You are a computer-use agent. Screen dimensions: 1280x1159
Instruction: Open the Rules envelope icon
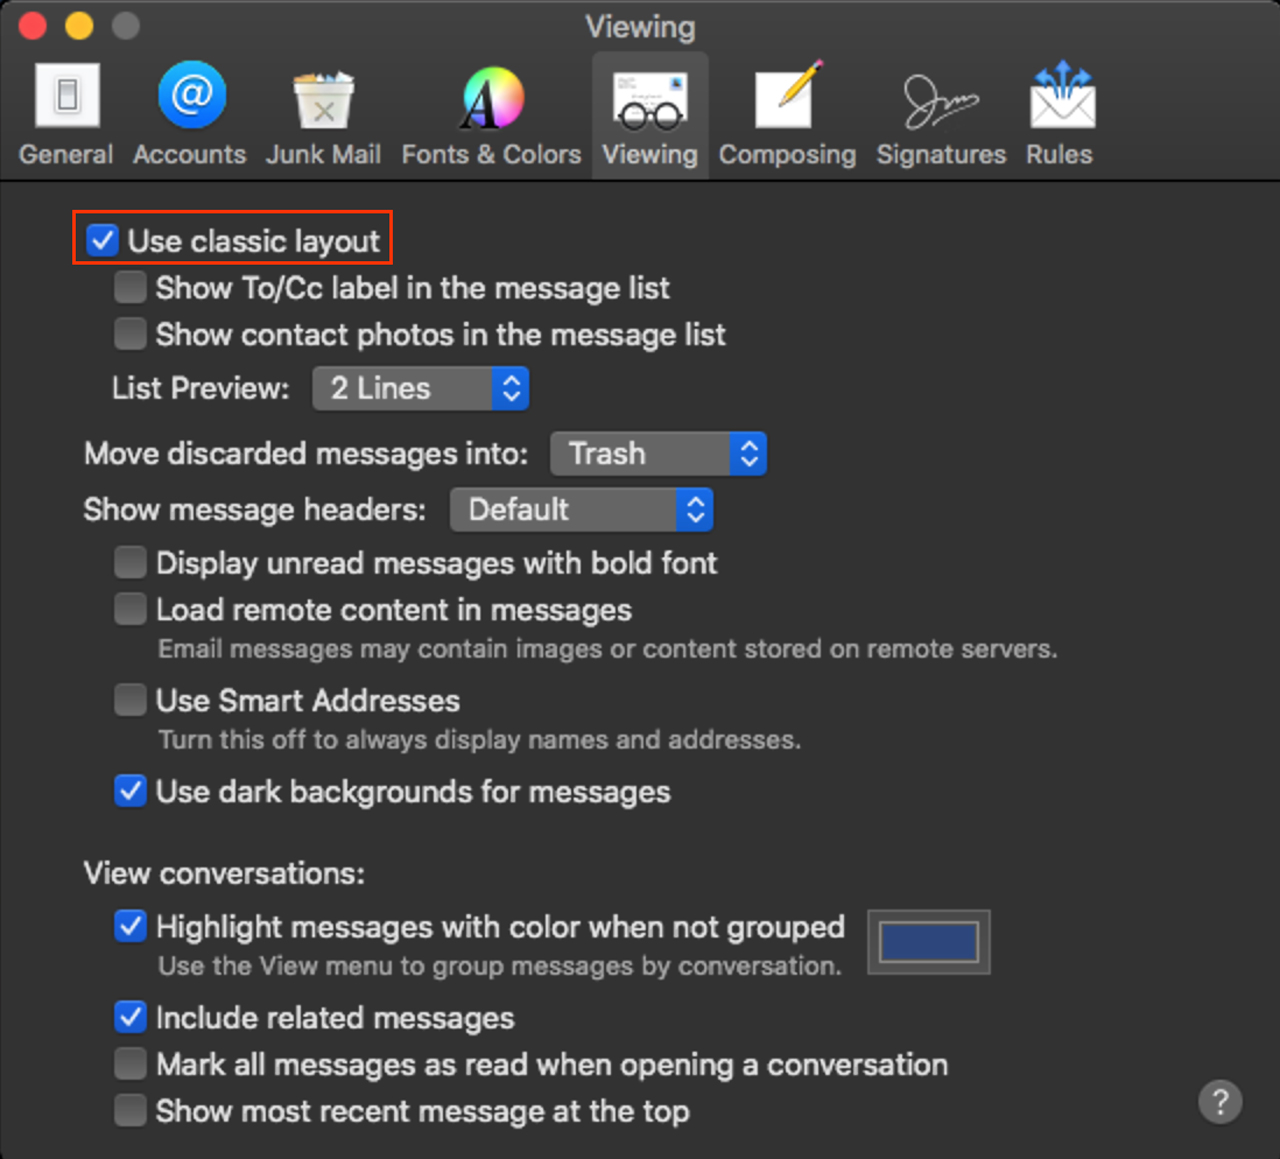tap(1062, 96)
